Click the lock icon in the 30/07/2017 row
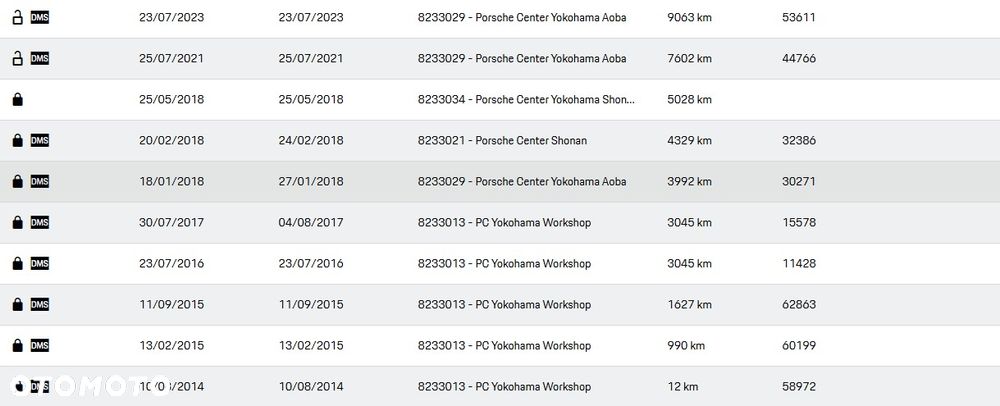 (17, 223)
